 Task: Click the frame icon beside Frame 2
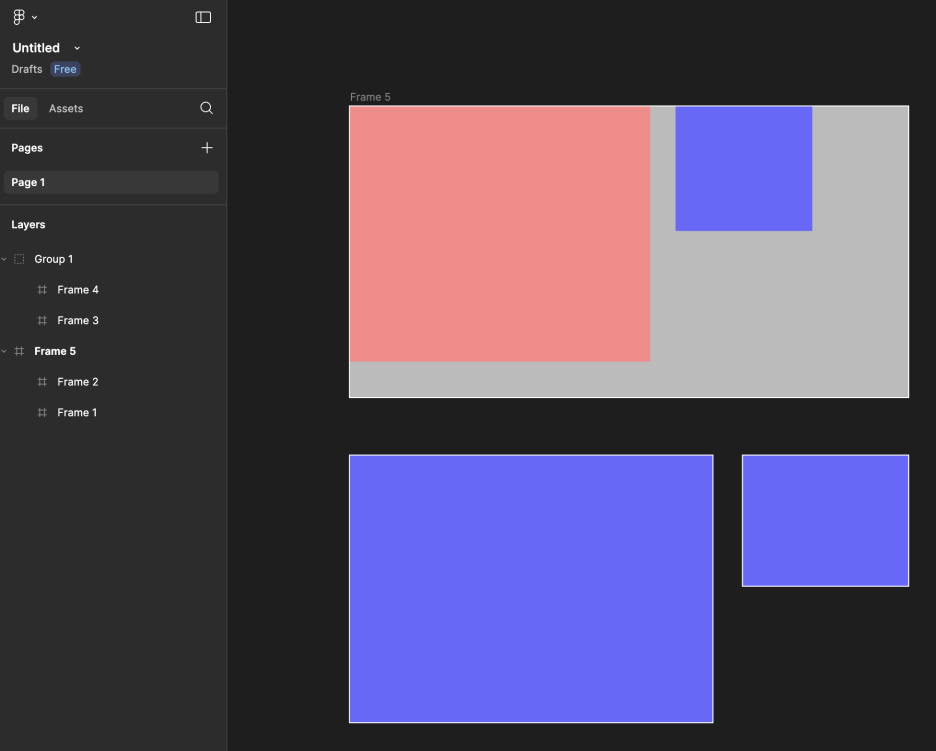click(42, 381)
